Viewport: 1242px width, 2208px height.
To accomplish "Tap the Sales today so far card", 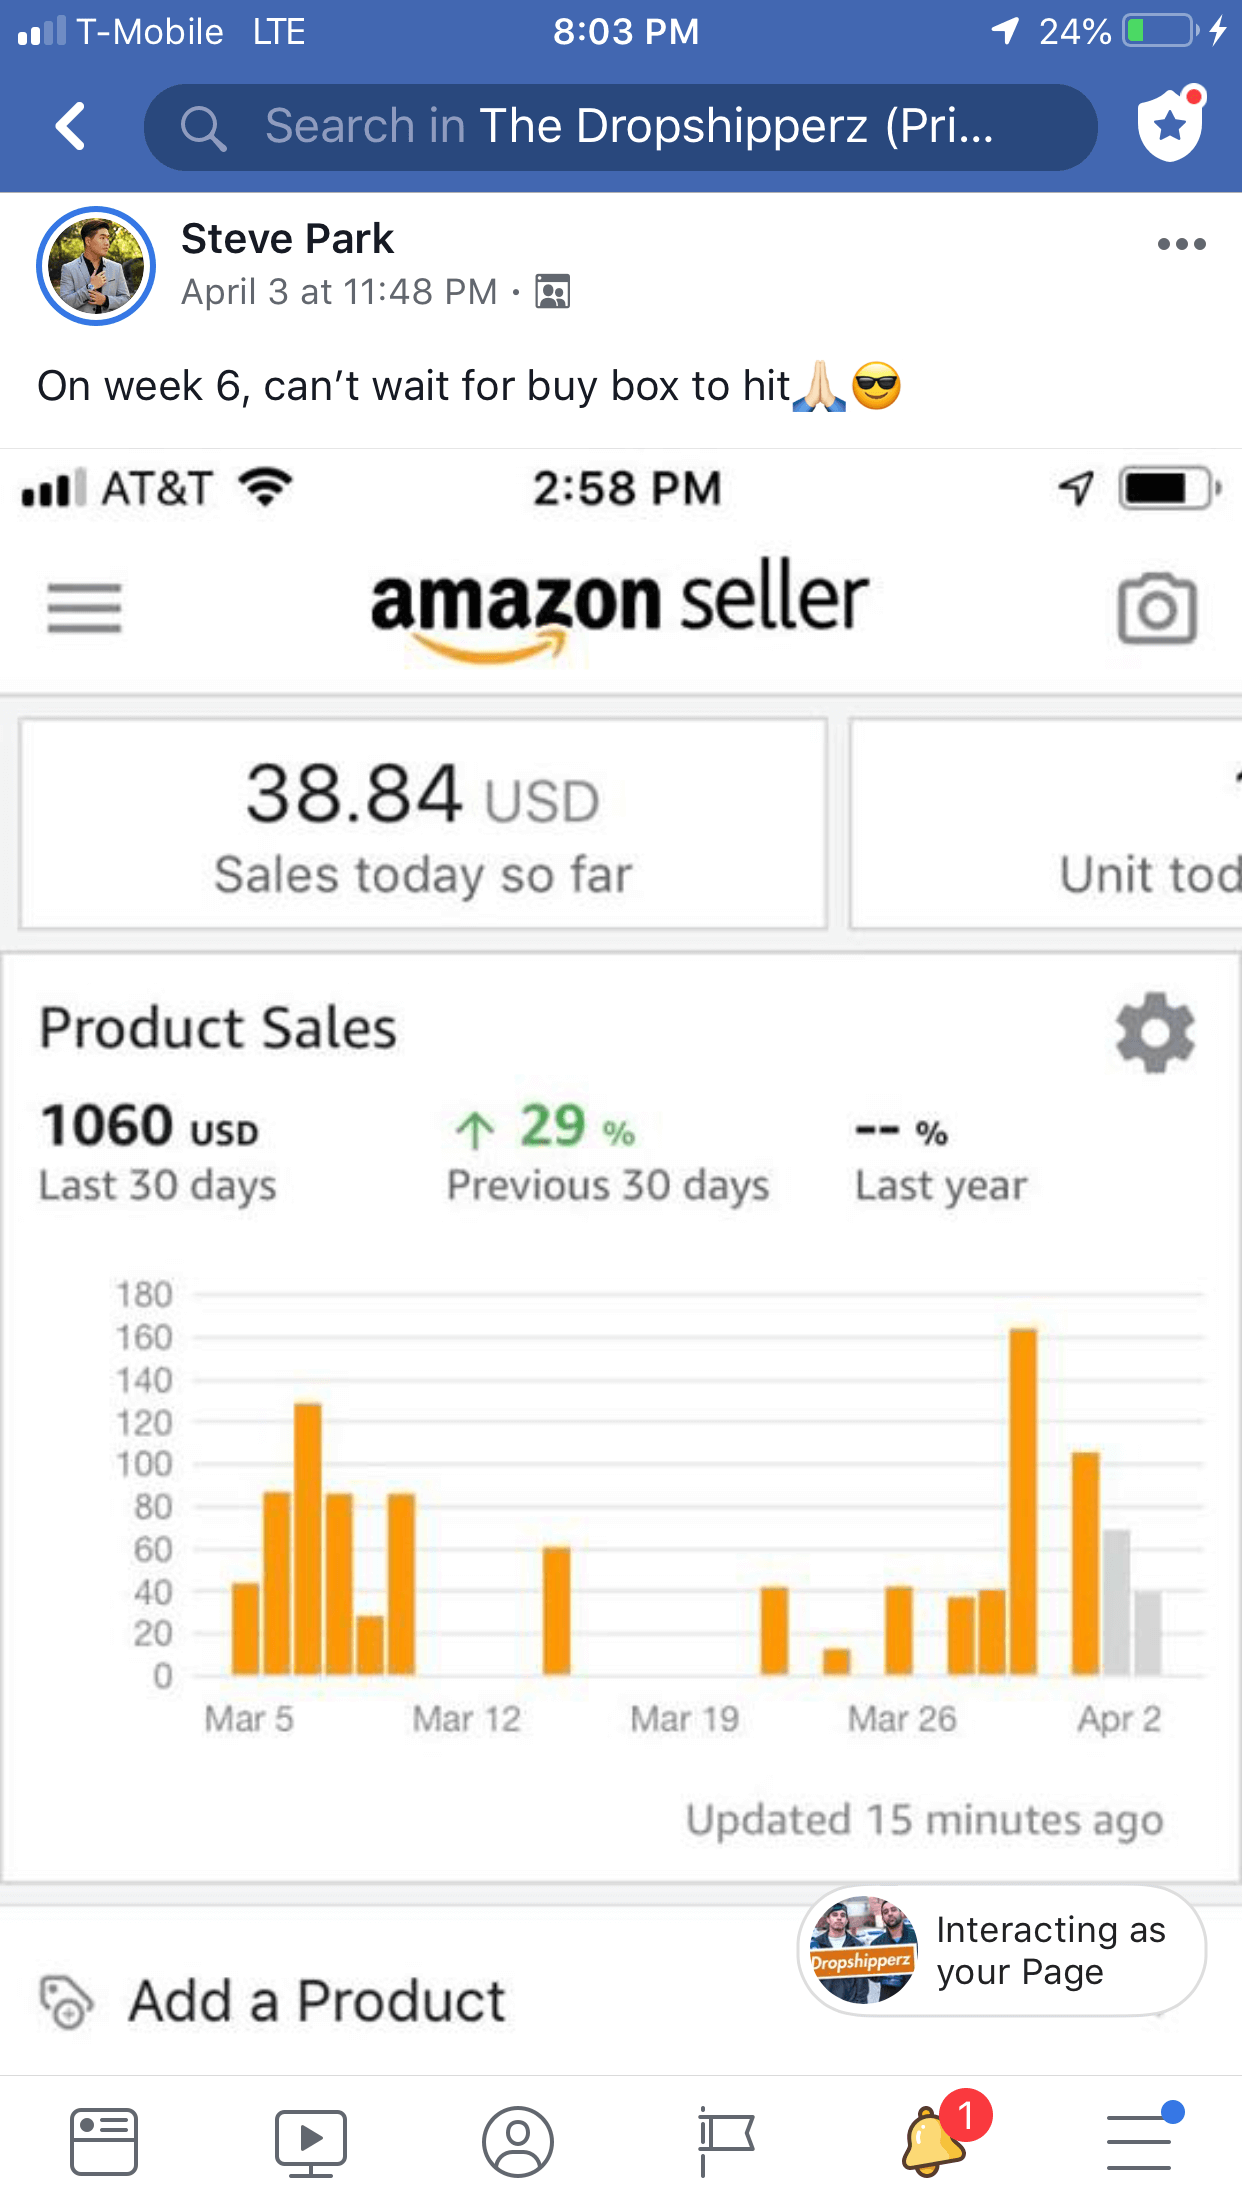I will [423, 824].
